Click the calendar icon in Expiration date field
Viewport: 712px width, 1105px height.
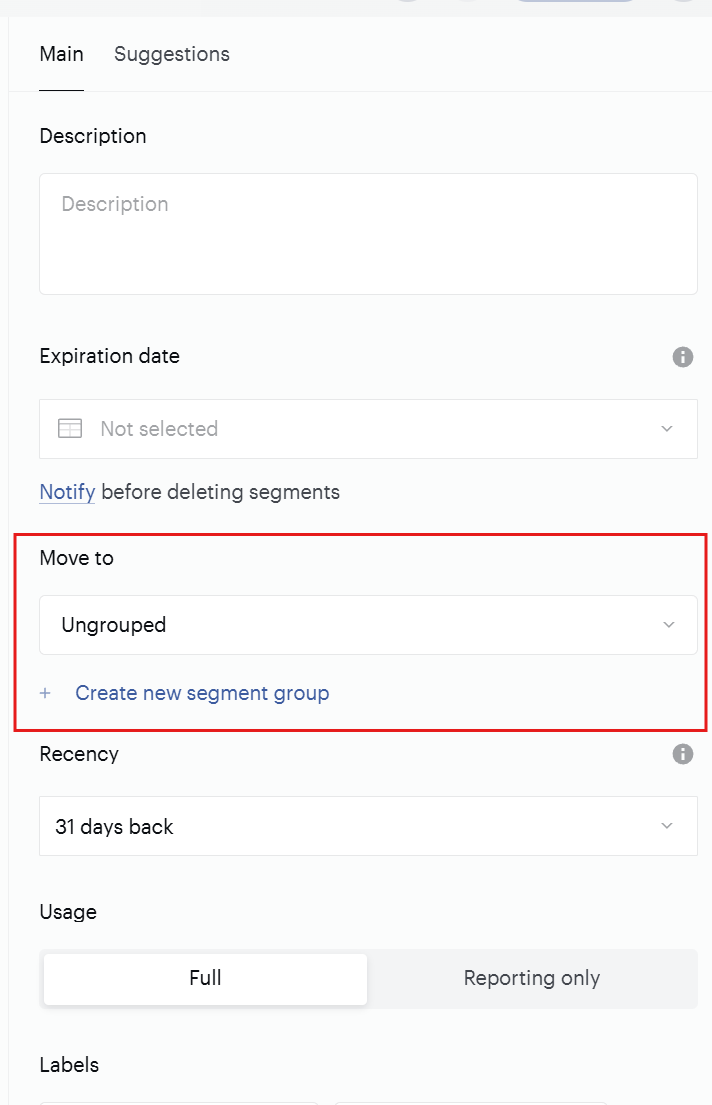coord(70,428)
